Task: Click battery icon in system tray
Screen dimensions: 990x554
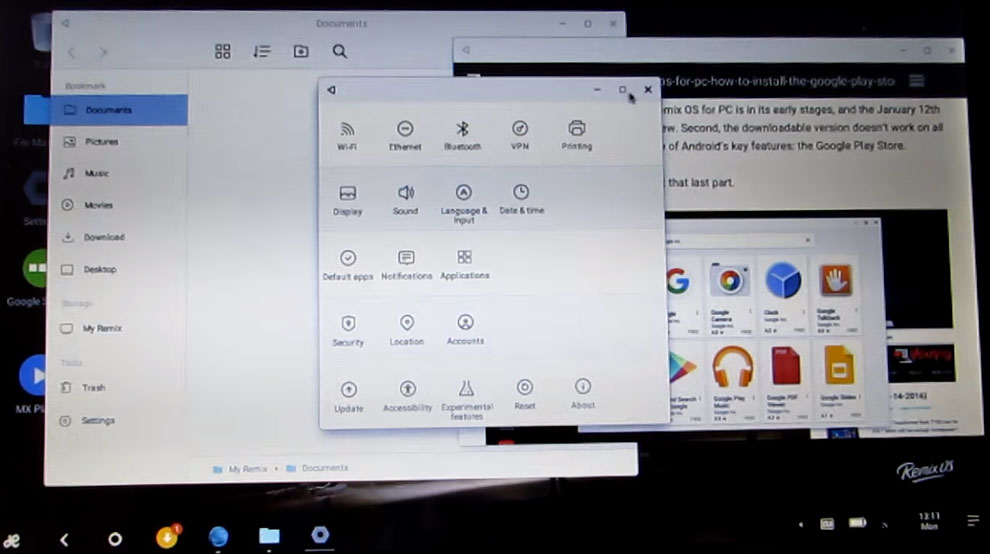Action: (x=857, y=522)
